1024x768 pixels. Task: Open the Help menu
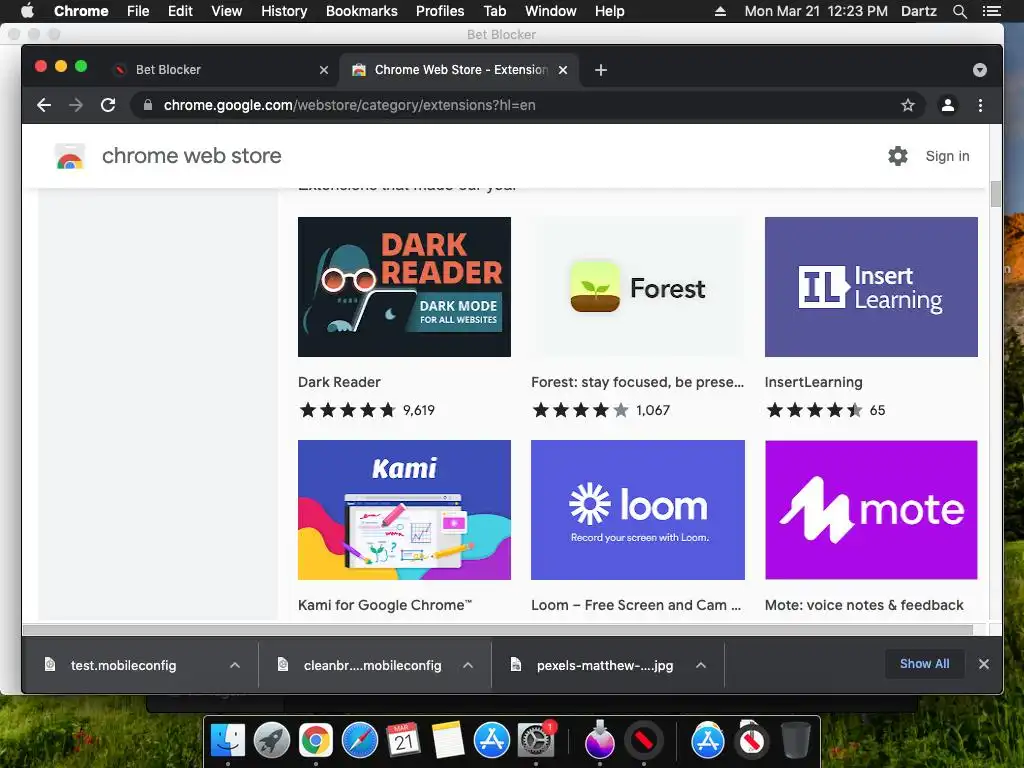(609, 11)
